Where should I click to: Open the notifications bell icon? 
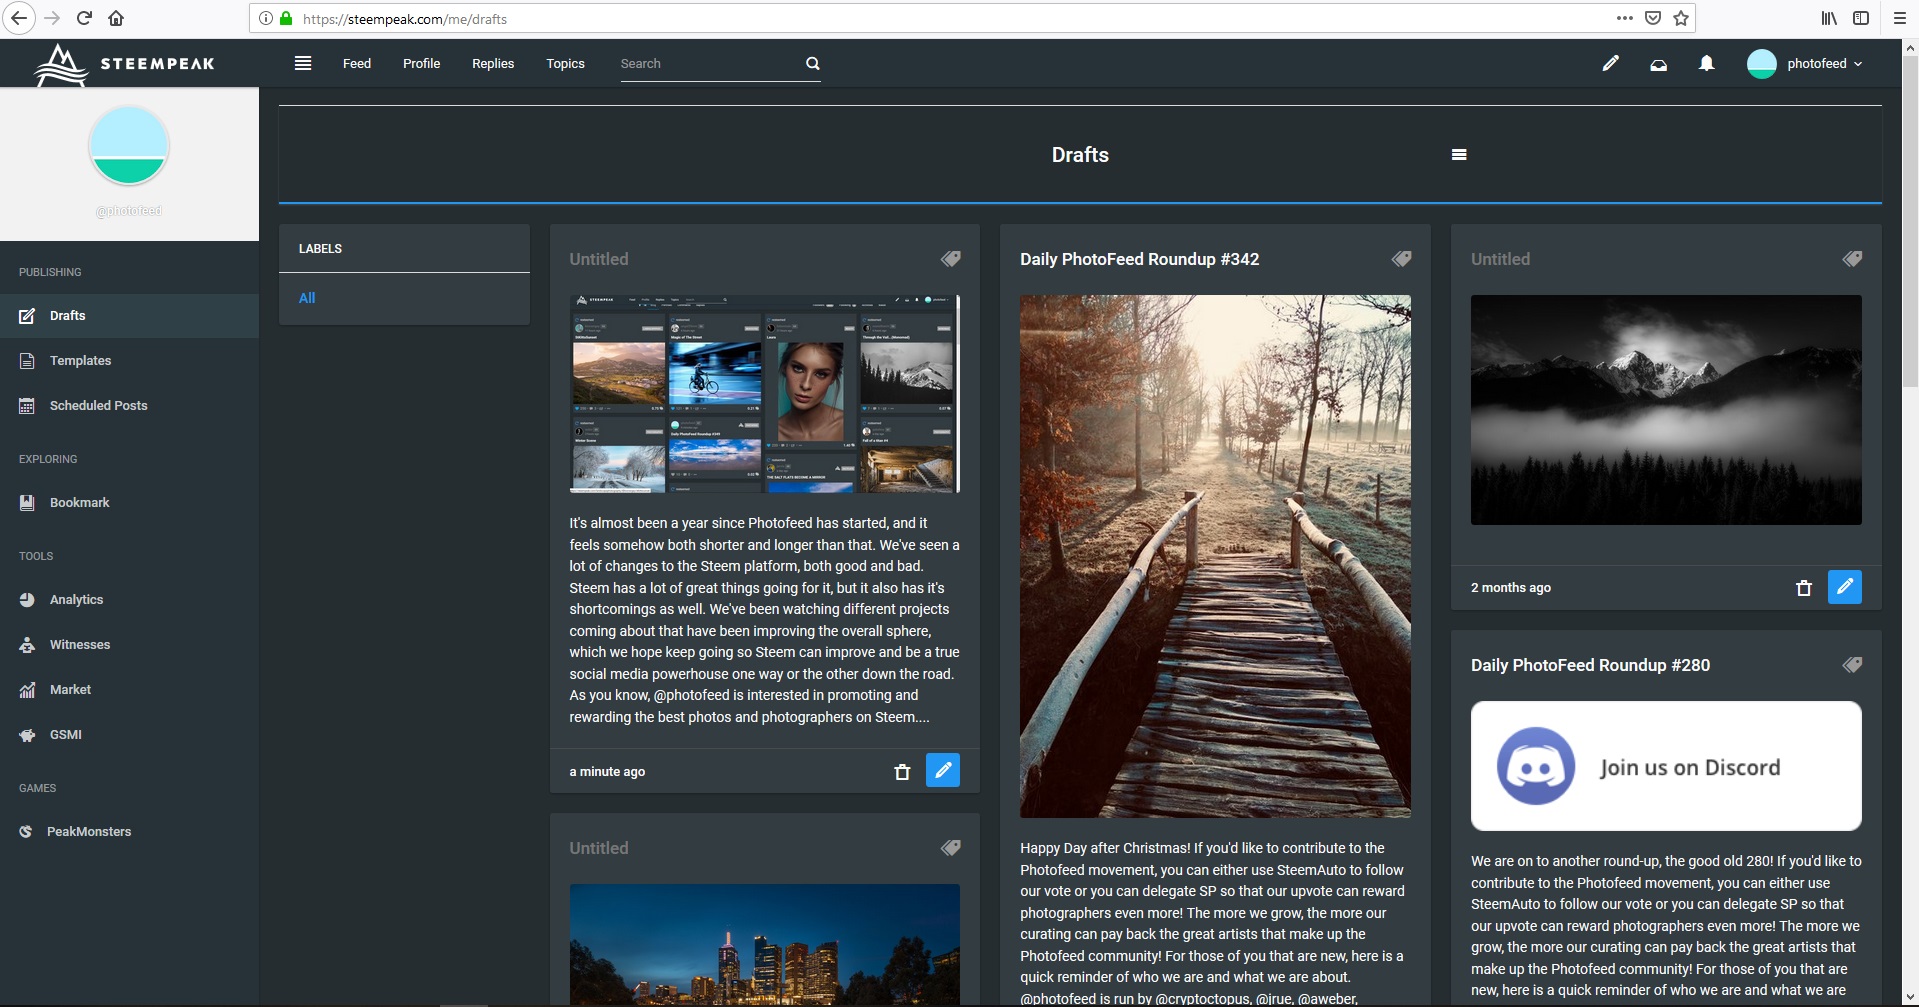[1706, 63]
